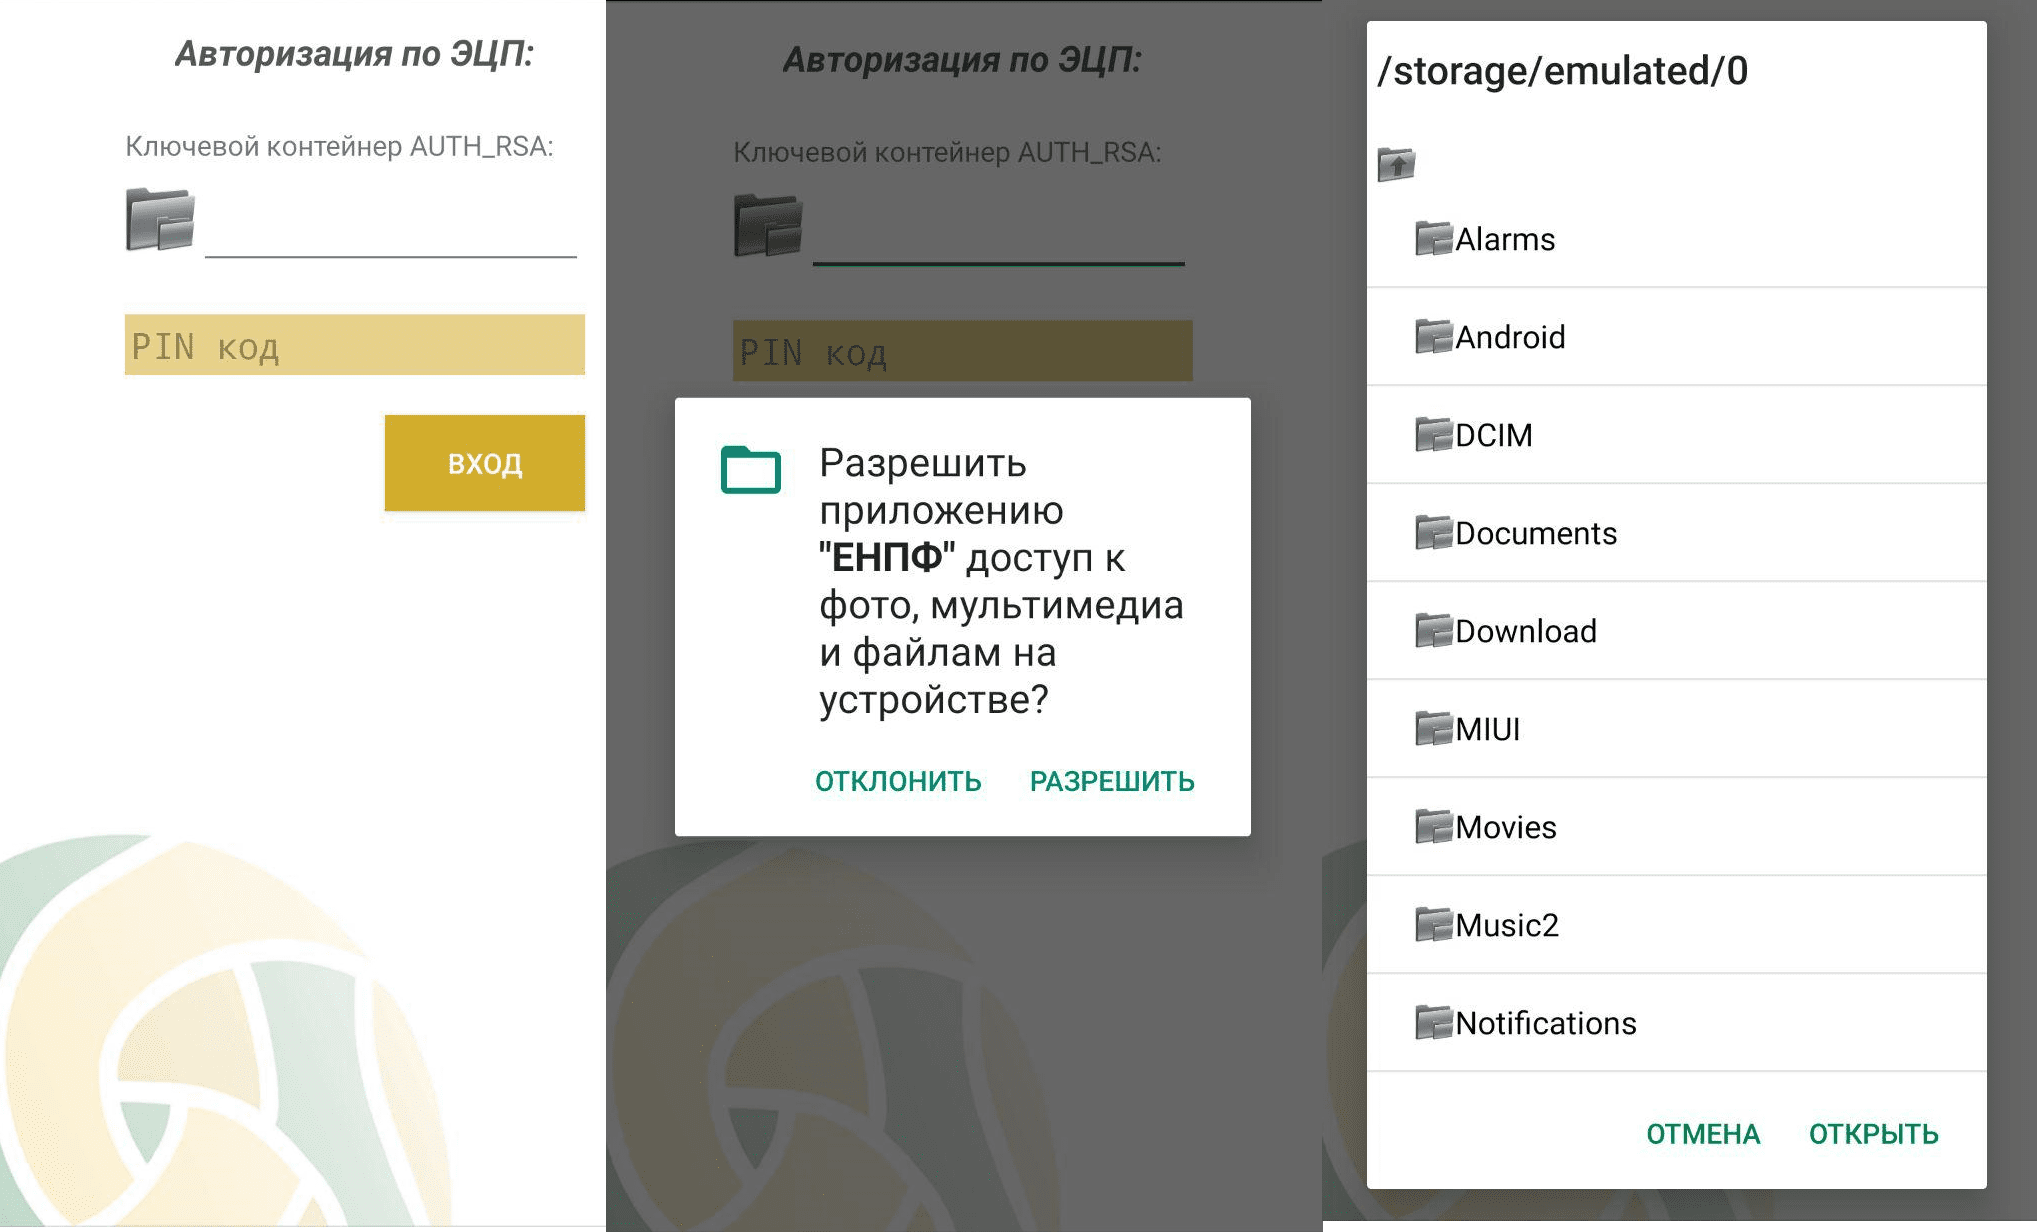Open the Download folder entry
The height and width of the screenshot is (1232, 2042).
[1525, 631]
